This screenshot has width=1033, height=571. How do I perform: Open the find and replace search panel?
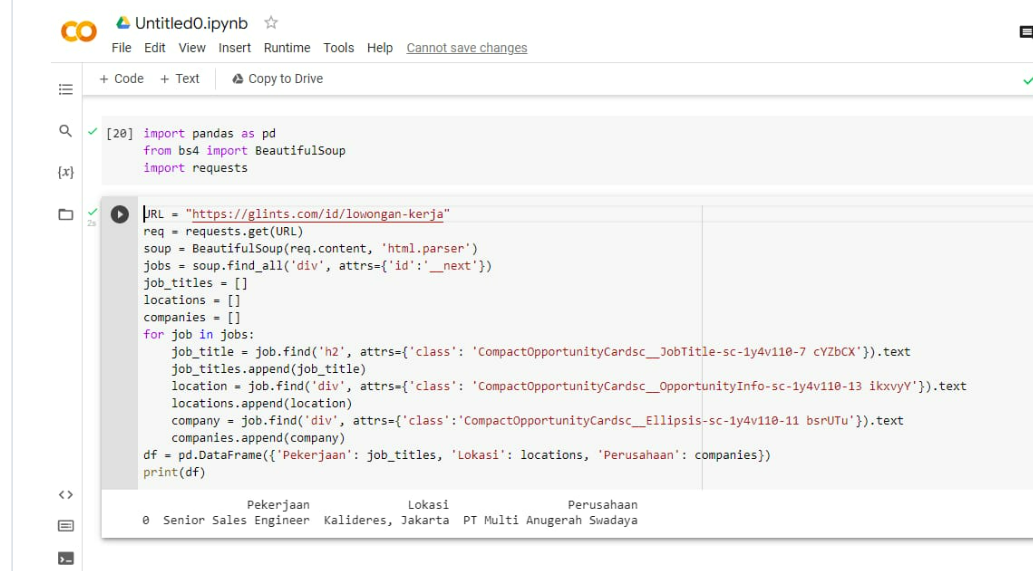coord(65,130)
